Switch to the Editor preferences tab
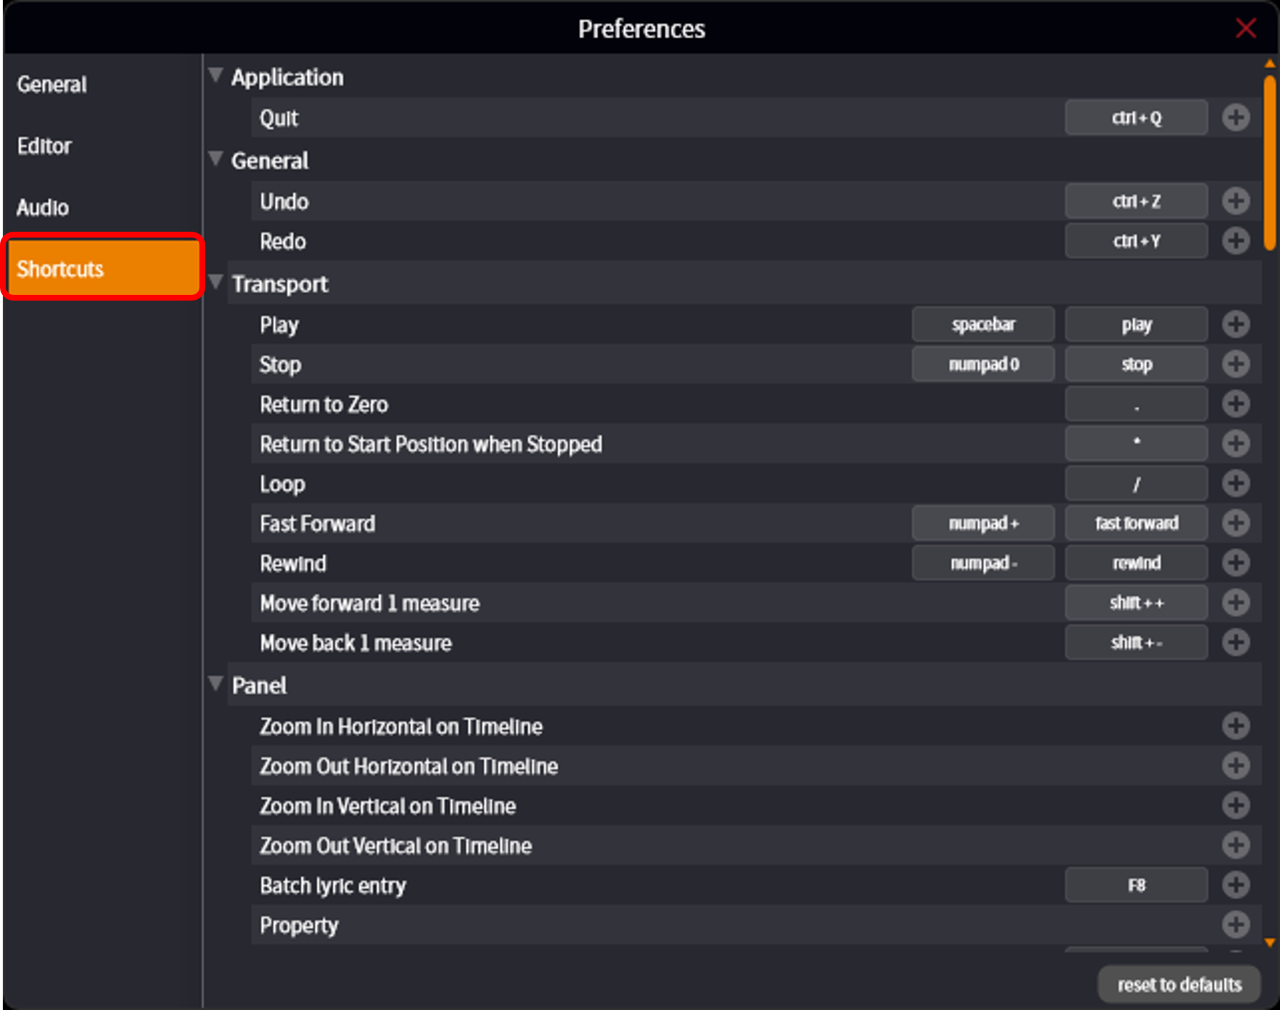The height and width of the screenshot is (1010, 1280). tap(45, 146)
